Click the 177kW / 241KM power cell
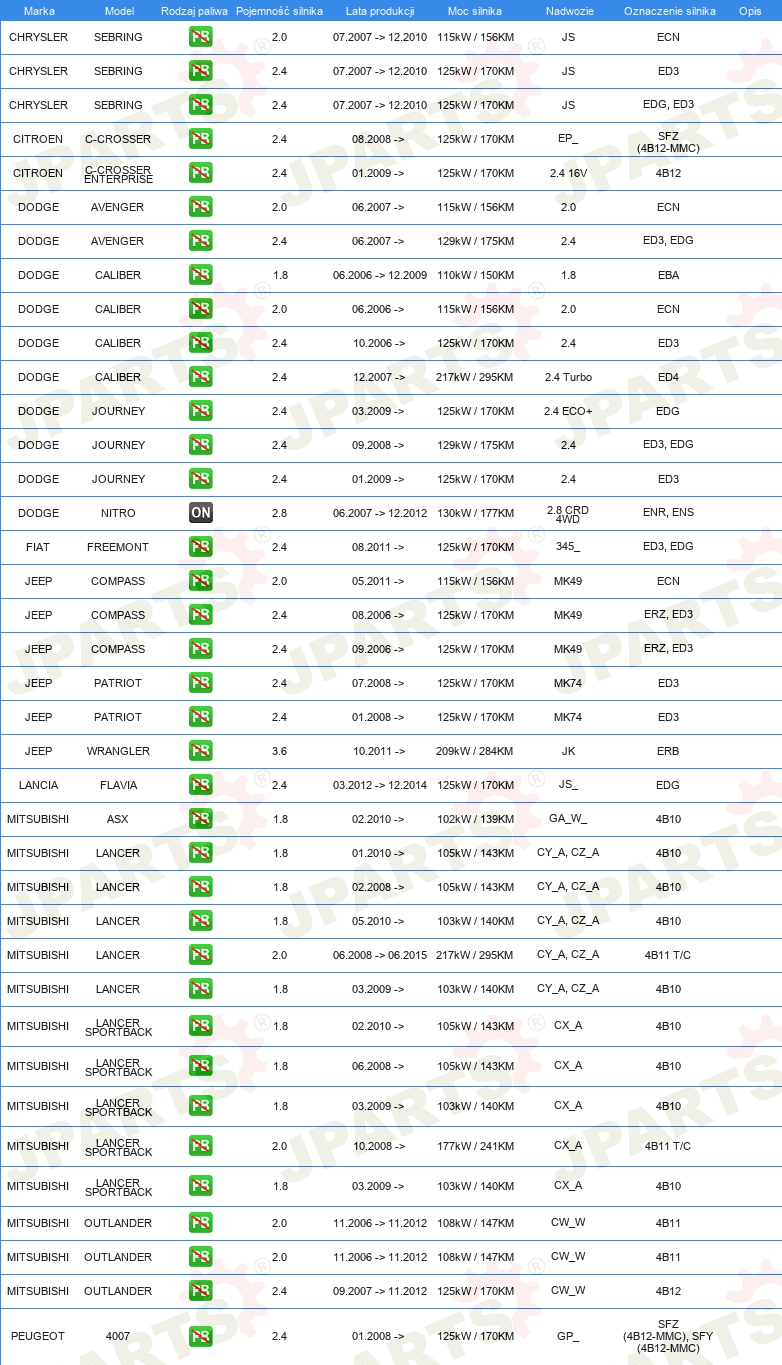The height and width of the screenshot is (1365, 782). click(x=475, y=1146)
